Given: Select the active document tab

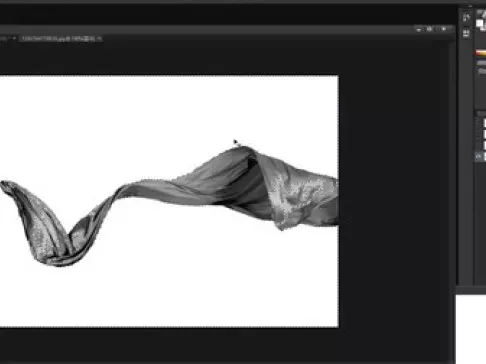Looking at the screenshot, I should tap(58, 39).
